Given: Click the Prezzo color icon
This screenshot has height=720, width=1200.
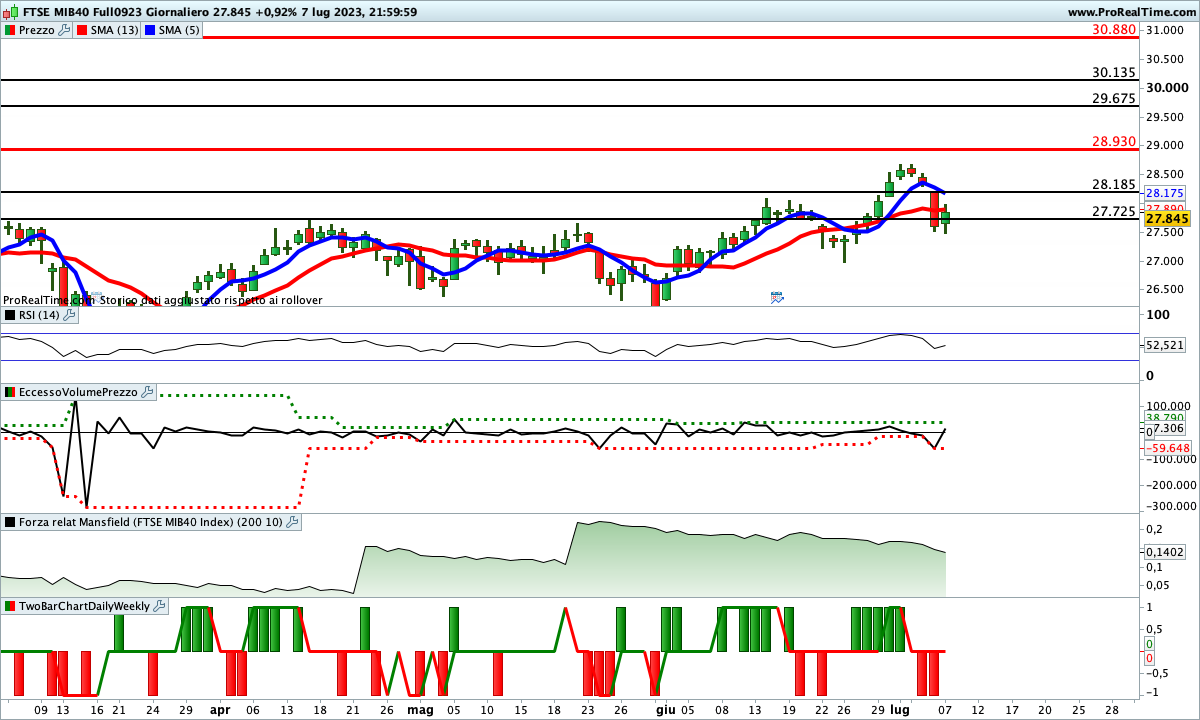Looking at the screenshot, I should point(10,30).
